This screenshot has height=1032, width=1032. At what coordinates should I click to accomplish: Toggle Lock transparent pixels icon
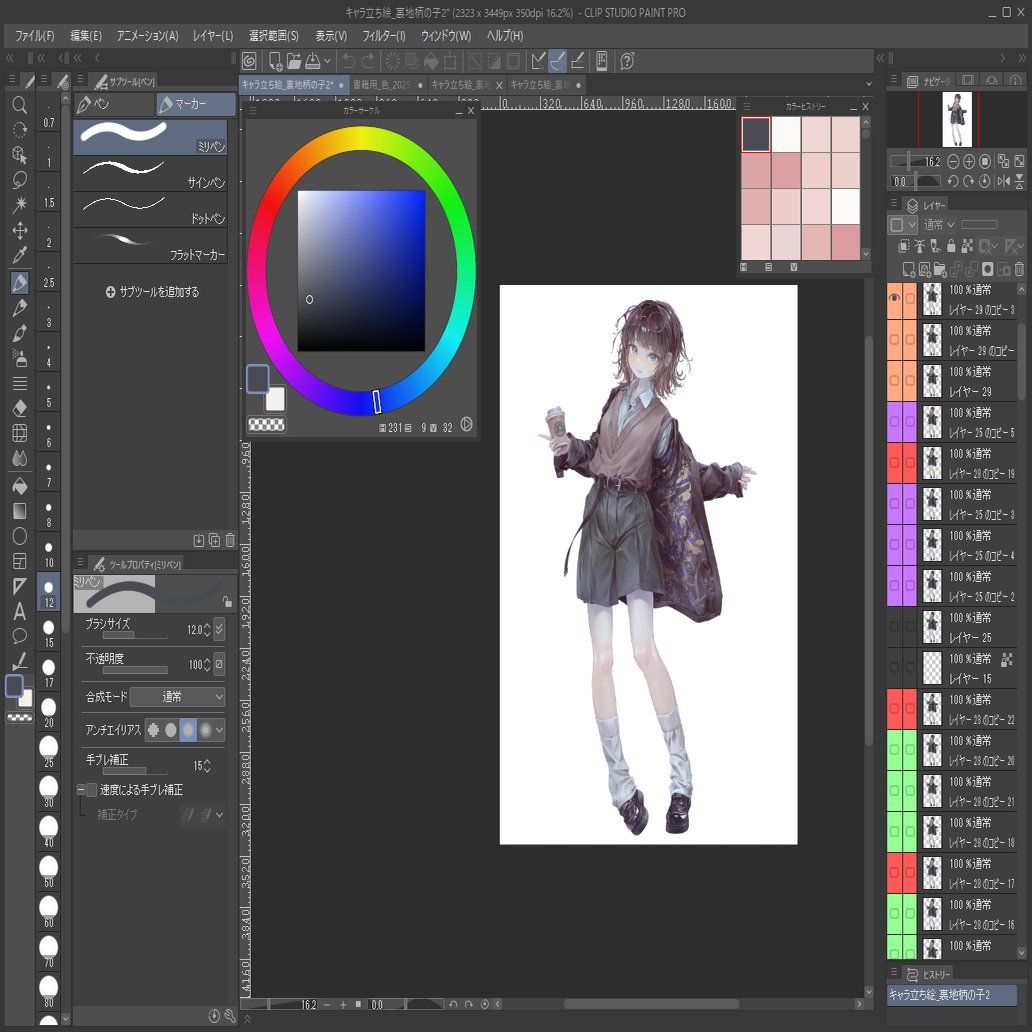(967, 246)
